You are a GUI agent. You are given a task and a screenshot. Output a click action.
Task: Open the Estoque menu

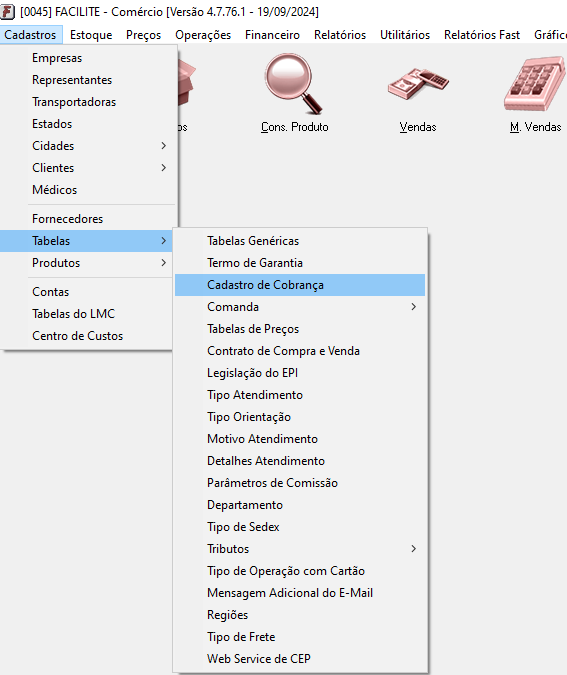91,35
